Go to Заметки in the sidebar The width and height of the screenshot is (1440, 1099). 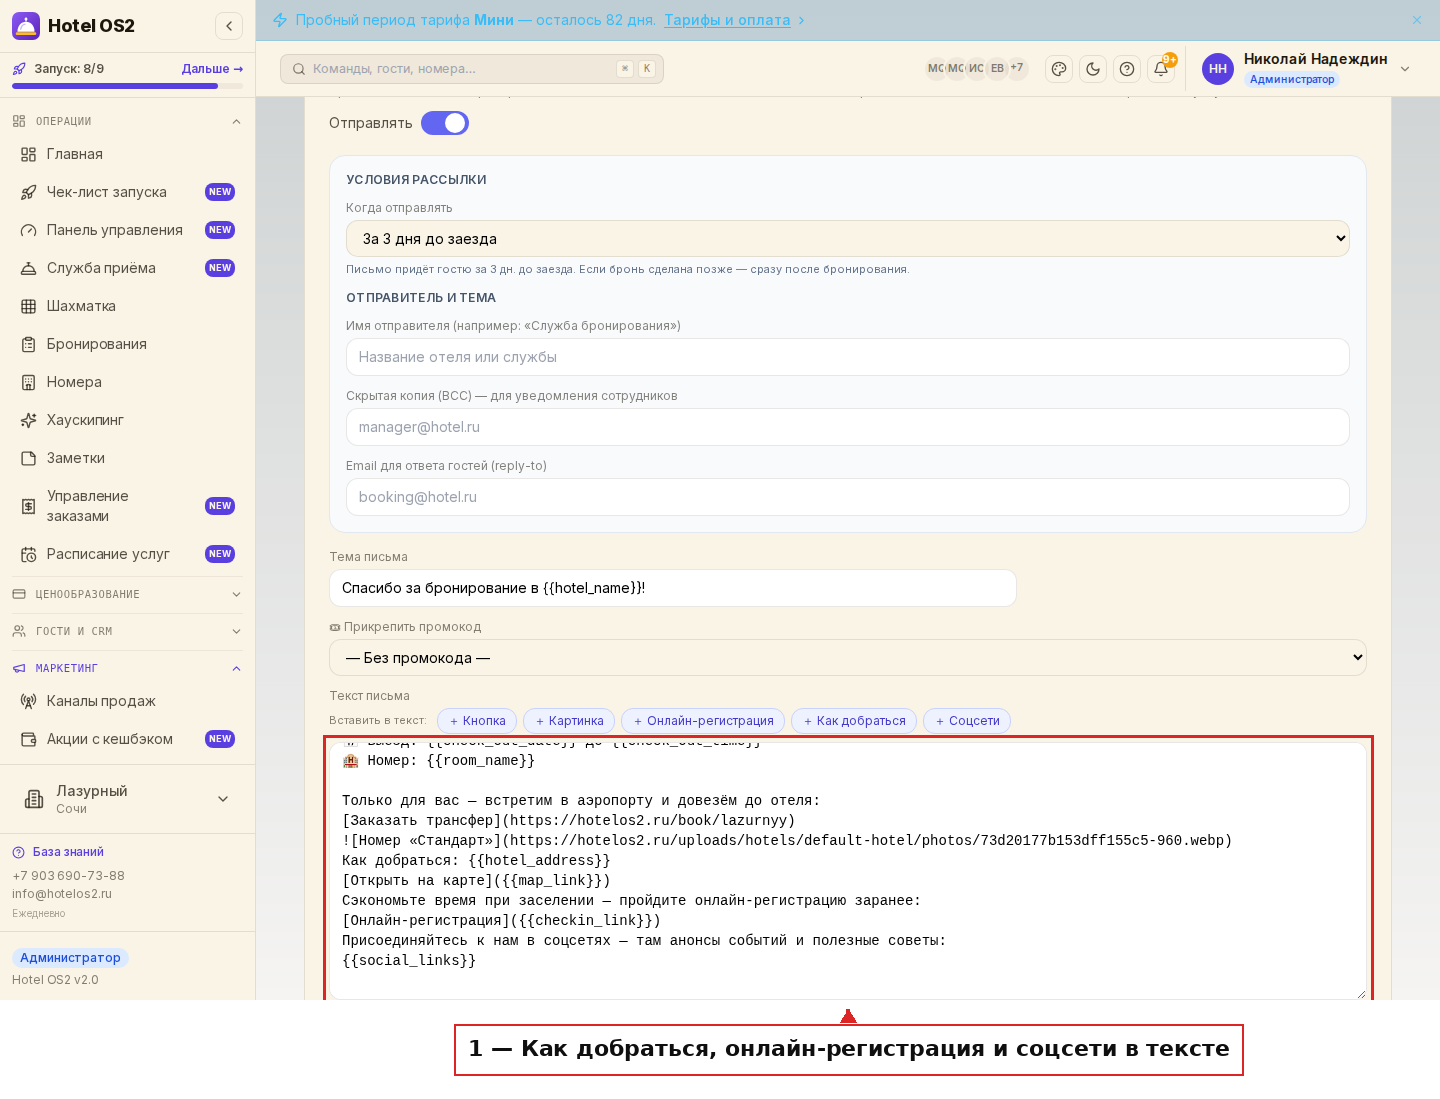point(127,458)
